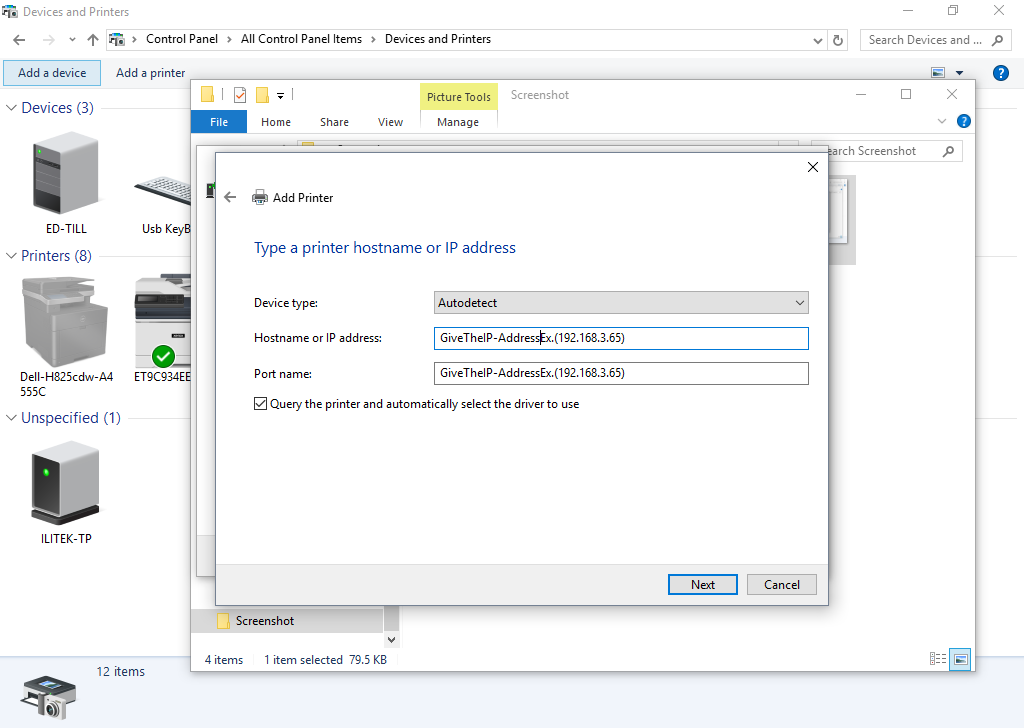Click the Add a device command
Screen dimensions: 1024x728
point(52,73)
